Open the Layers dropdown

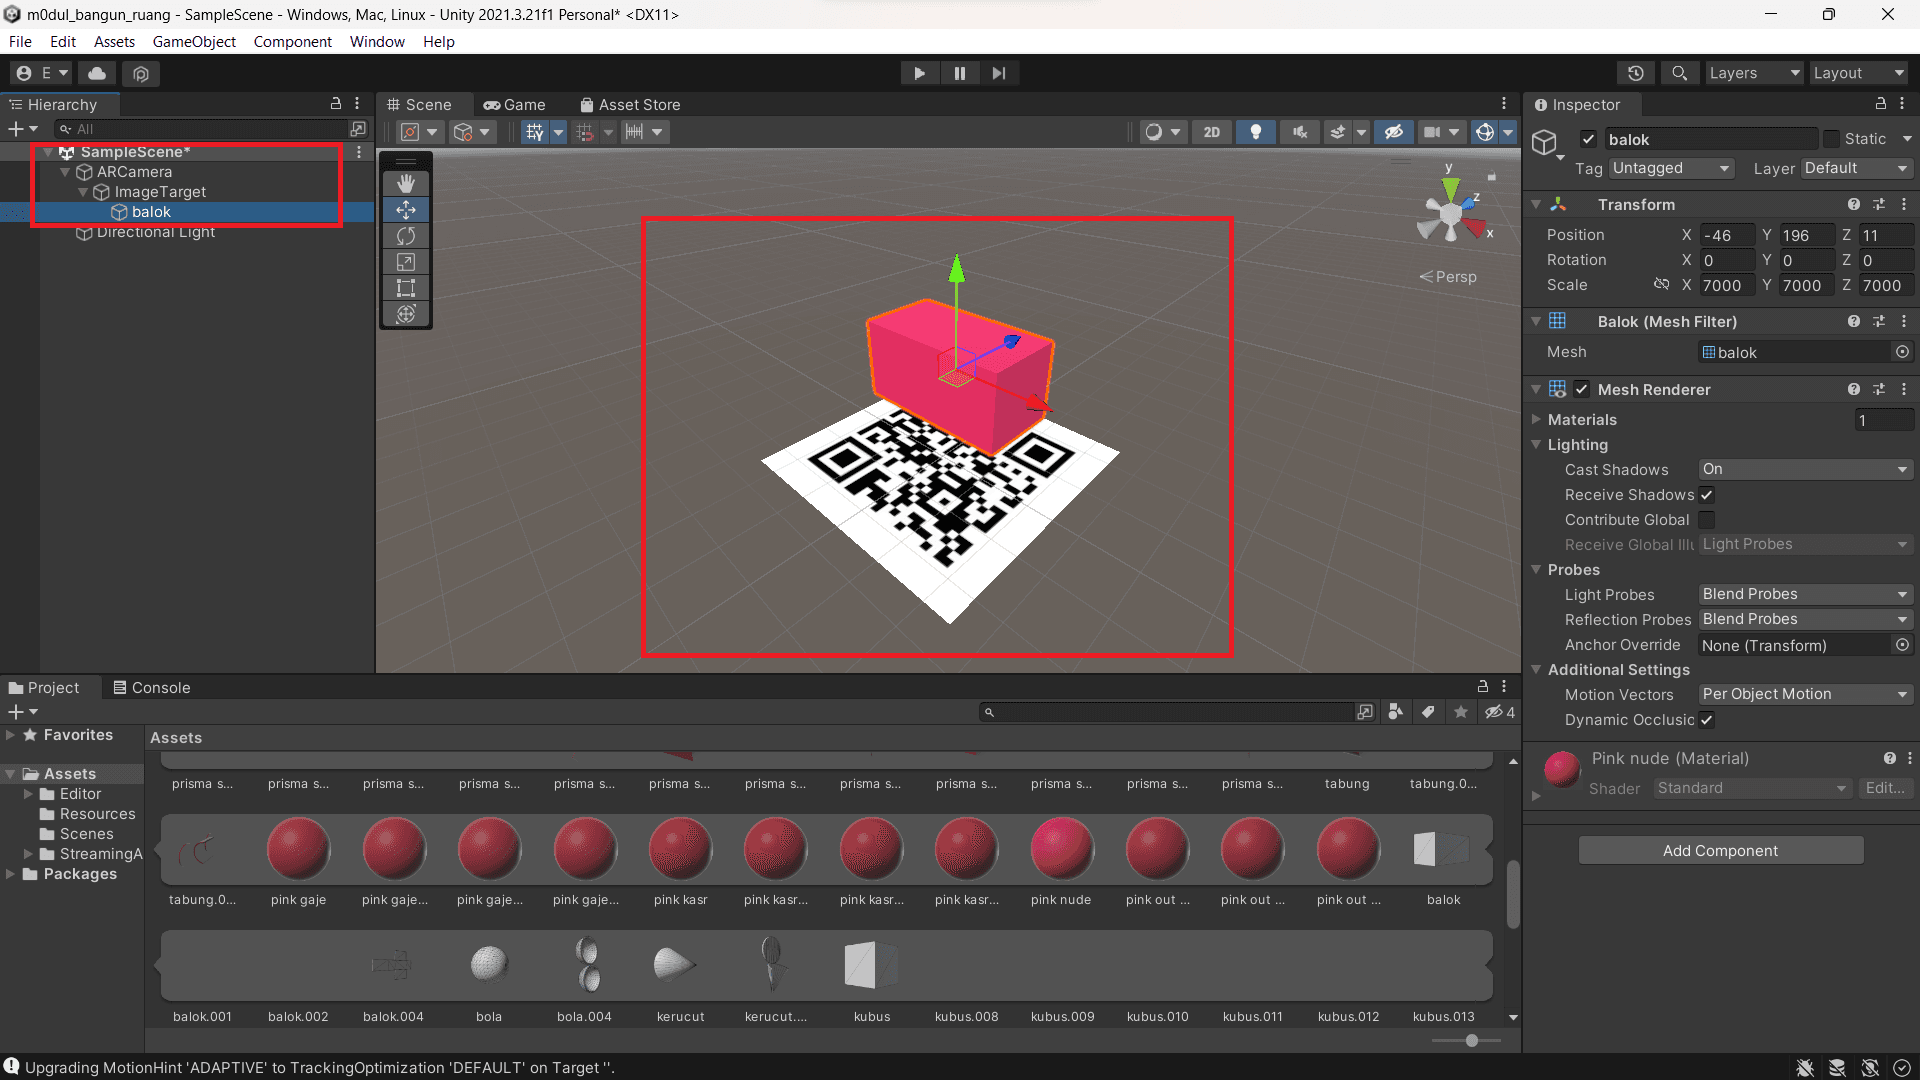click(1754, 73)
